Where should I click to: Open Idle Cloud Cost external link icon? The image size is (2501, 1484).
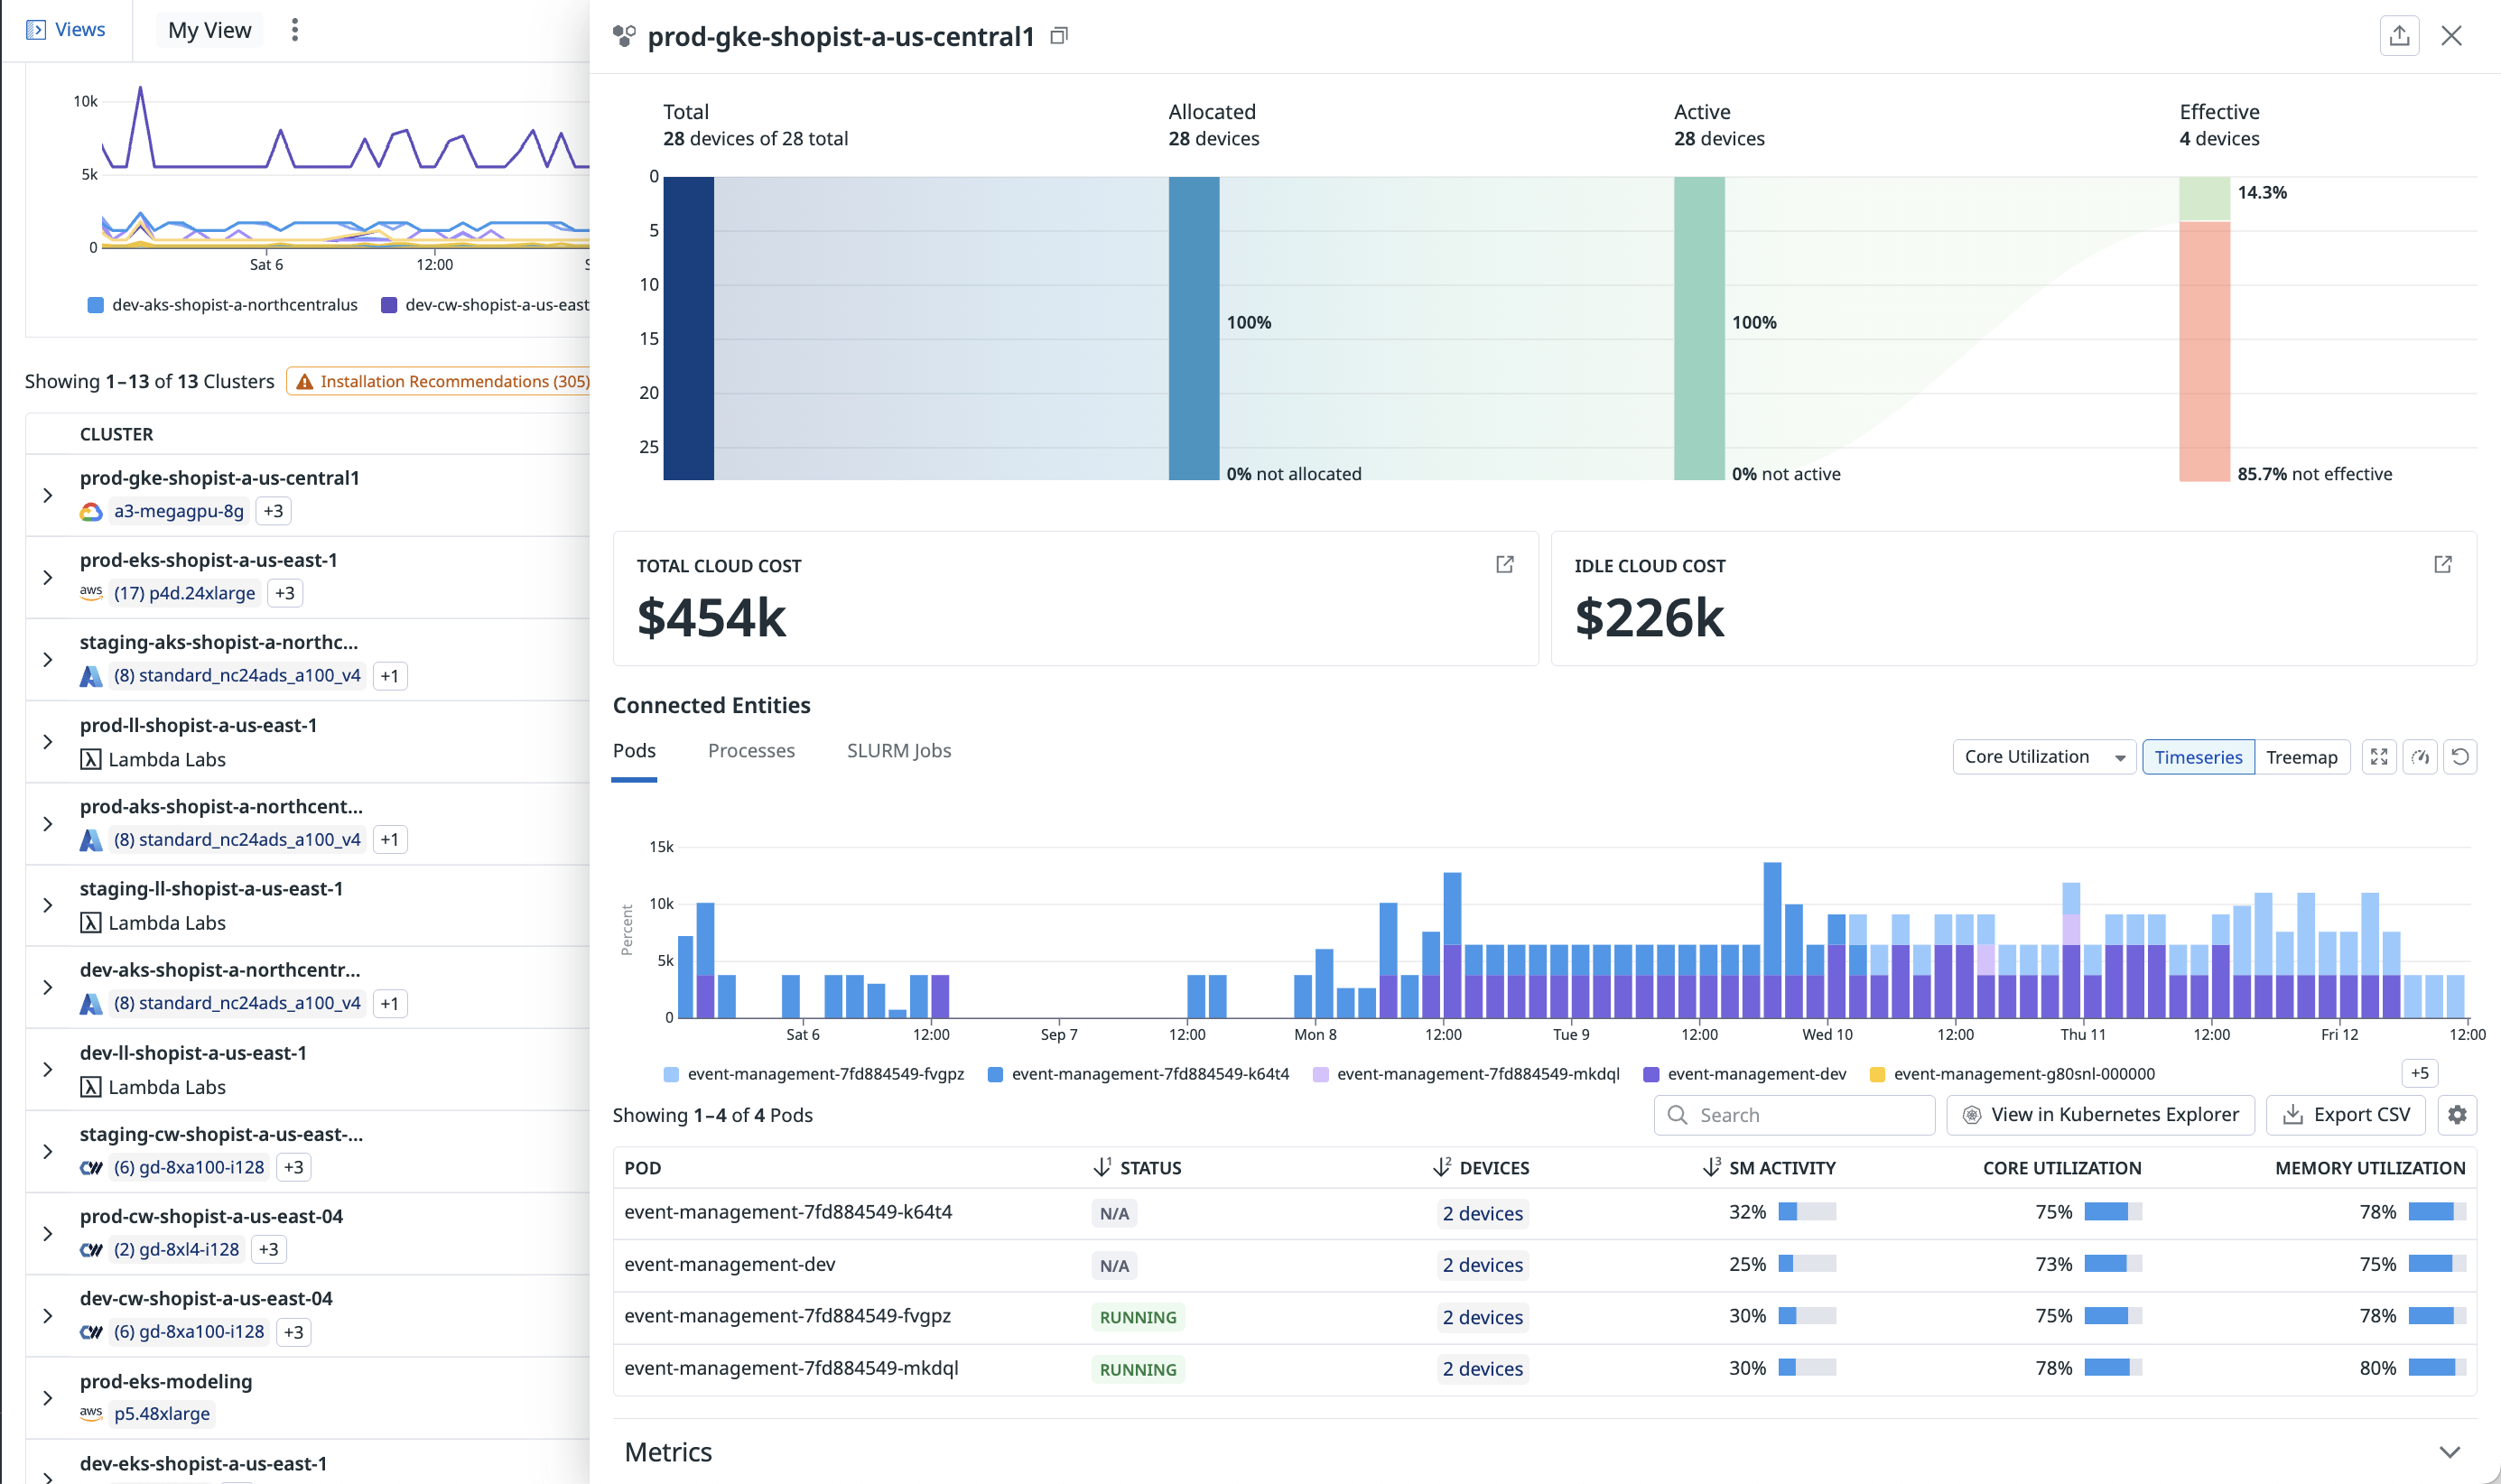[x=2442, y=564]
